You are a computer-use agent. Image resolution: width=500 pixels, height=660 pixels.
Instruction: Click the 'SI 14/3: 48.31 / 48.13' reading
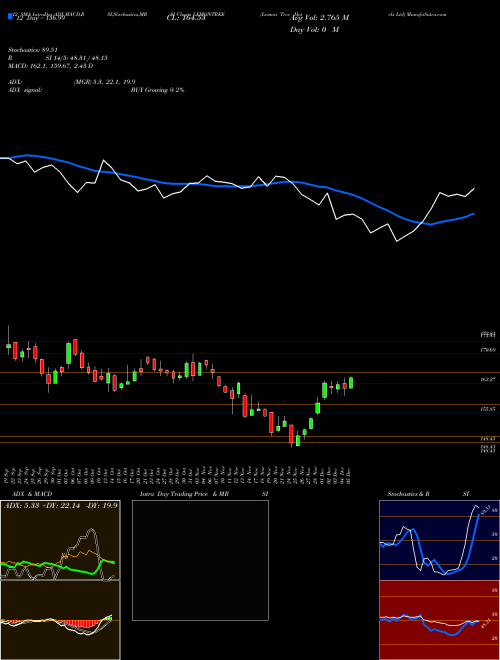click(x=77, y=58)
